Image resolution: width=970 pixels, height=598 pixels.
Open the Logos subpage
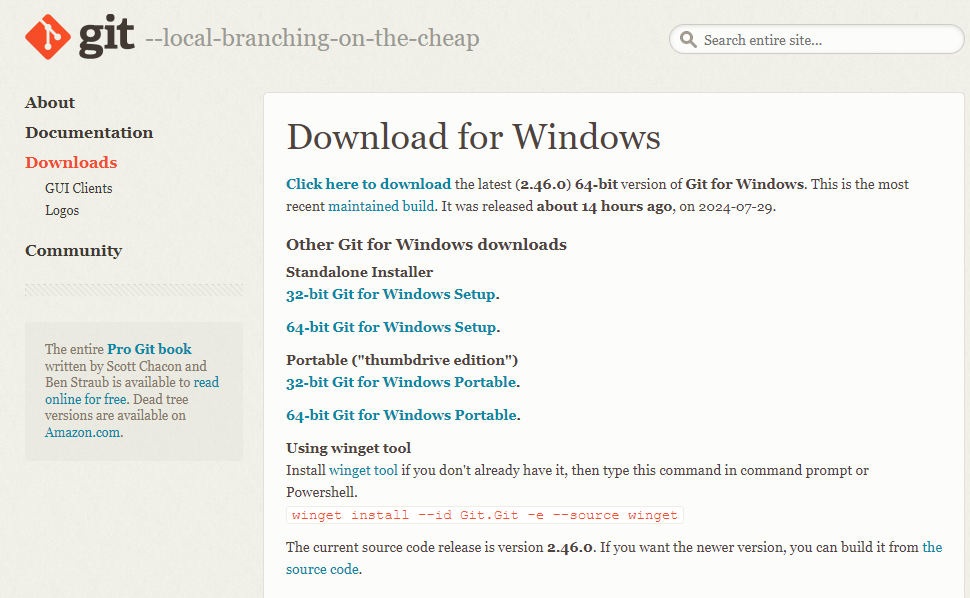coord(62,210)
